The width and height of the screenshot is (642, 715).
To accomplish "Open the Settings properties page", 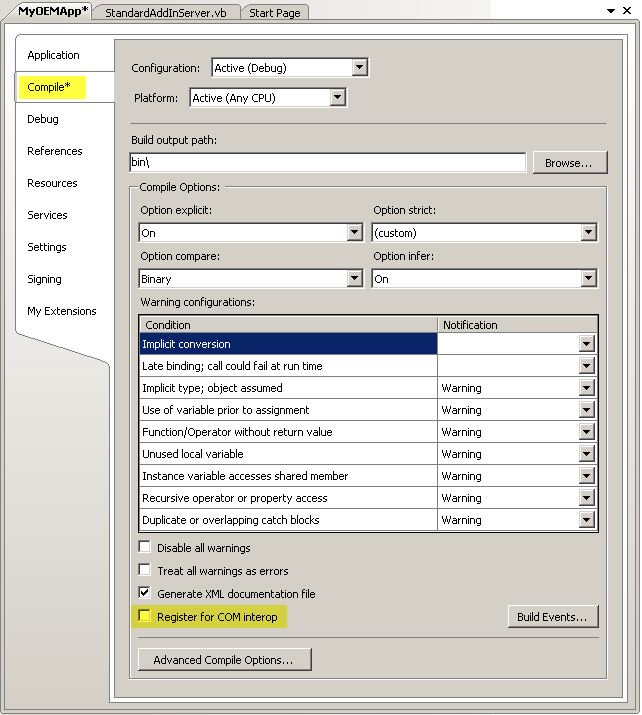I will pos(47,247).
